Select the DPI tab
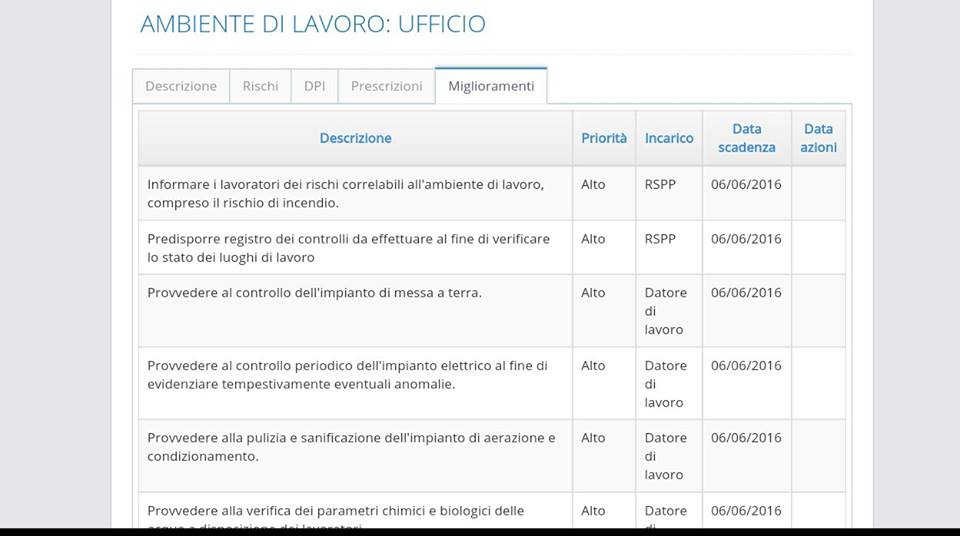960x536 pixels. click(315, 86)
